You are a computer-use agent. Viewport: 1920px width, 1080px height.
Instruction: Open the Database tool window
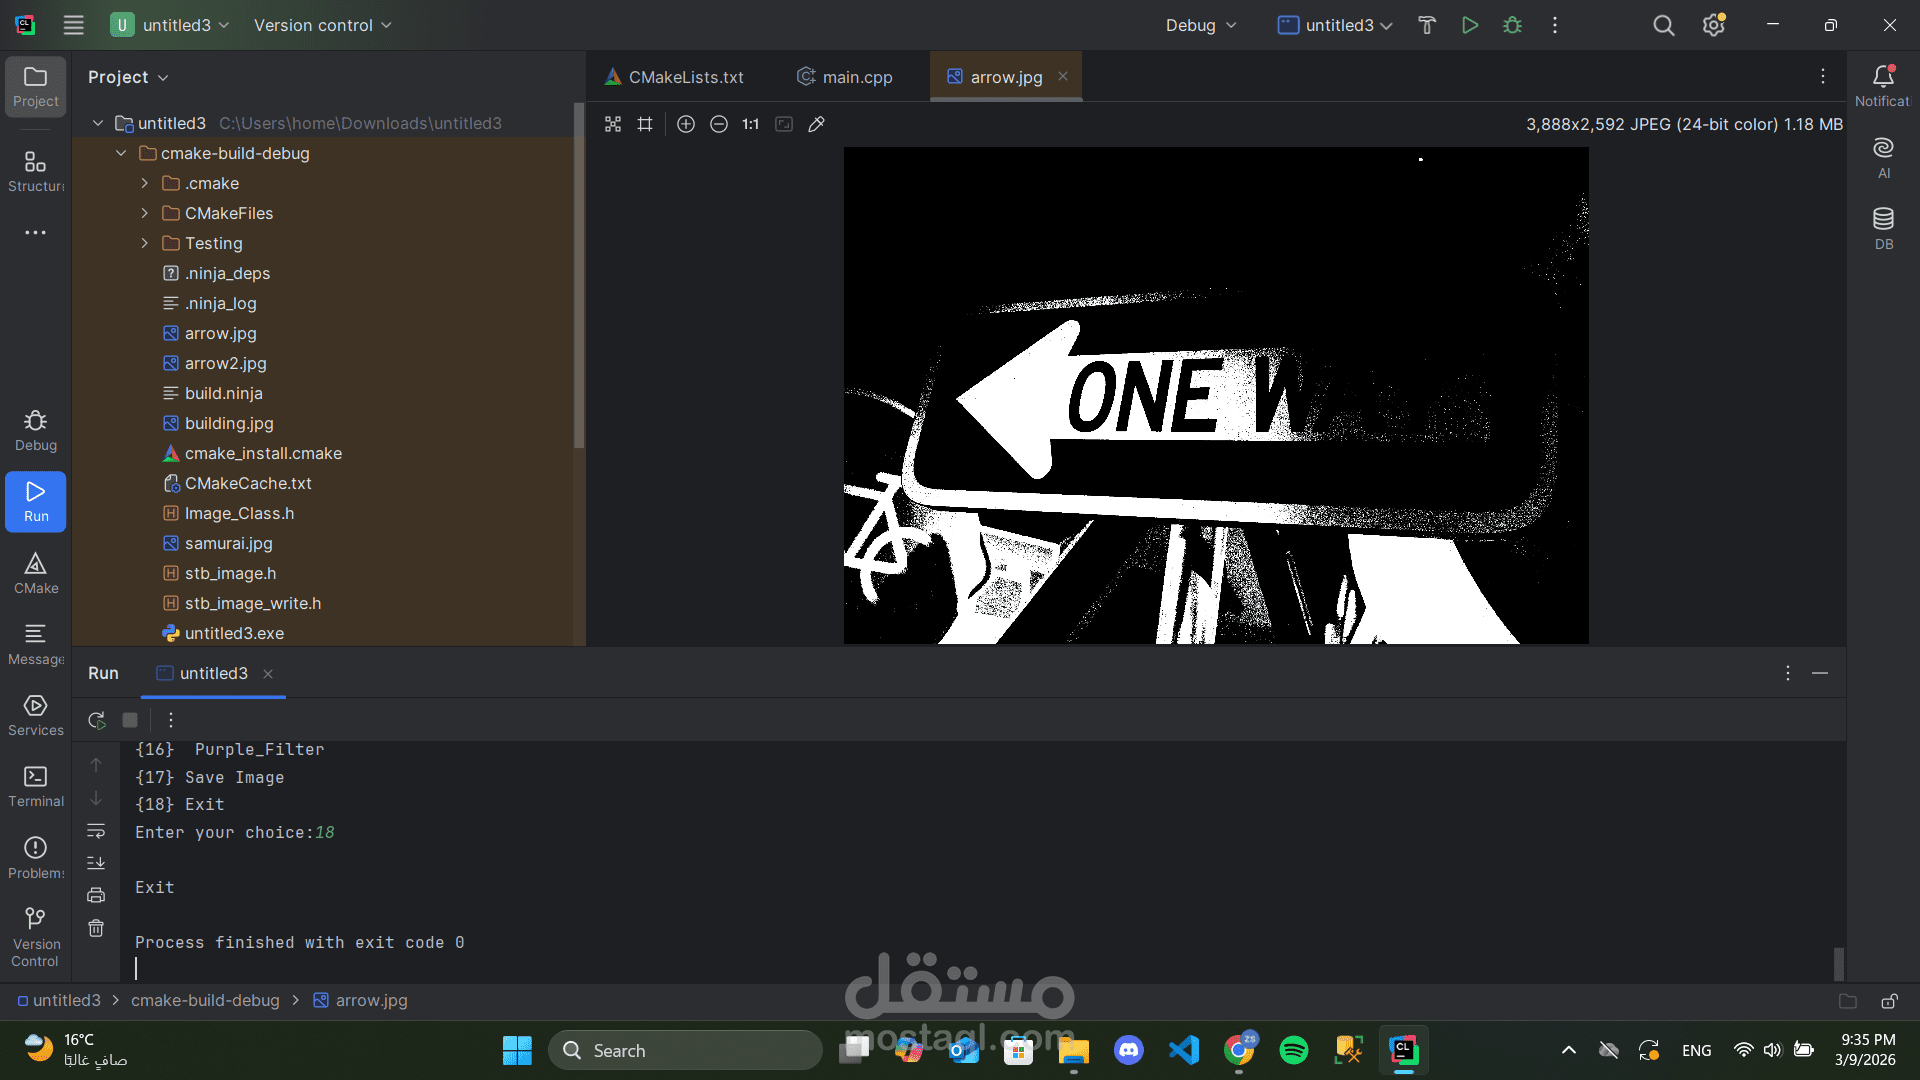(1883, 228)
